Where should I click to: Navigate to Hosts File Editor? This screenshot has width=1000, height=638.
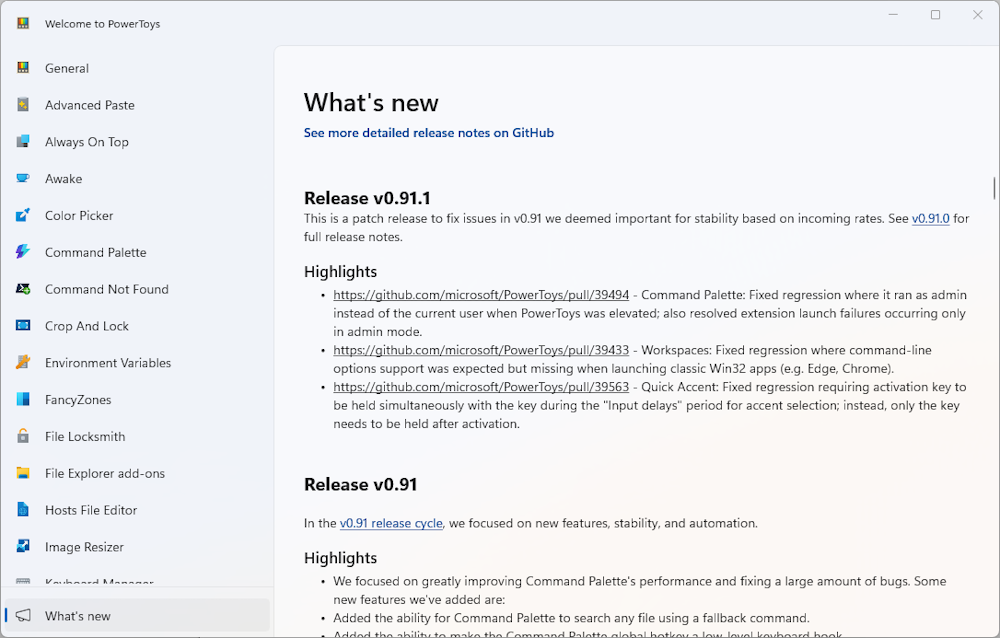[x=137, y=510]
